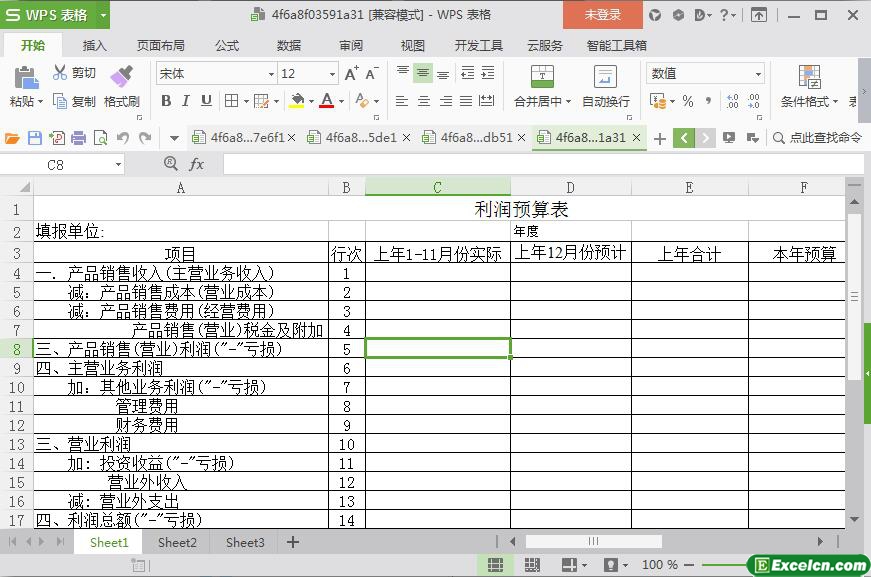Open the number format dropdown
Image resolution: width=871 pixels, height=577 pixels.
tap(758, 74)
